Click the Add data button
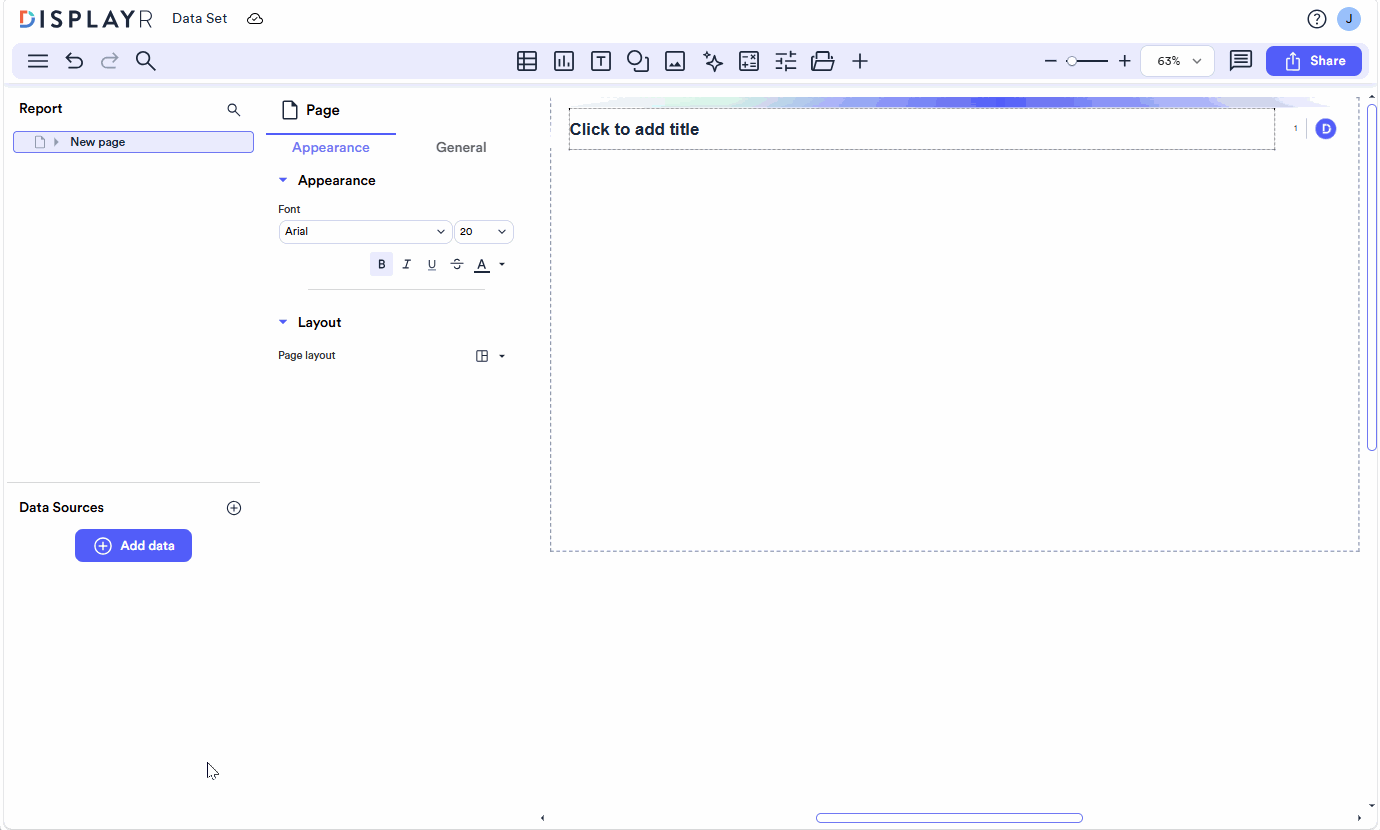 (x=133, y=545)
